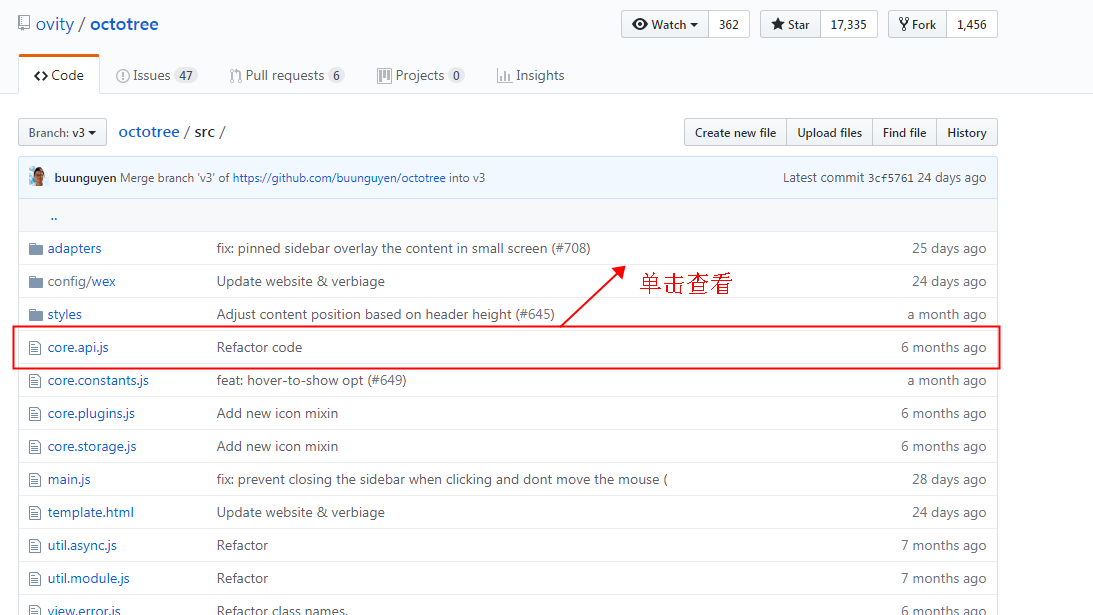View the 17,335 stargazers count
Image resolution: width=1093 pixels, height=615 pixels.
[x=848, y=24]
